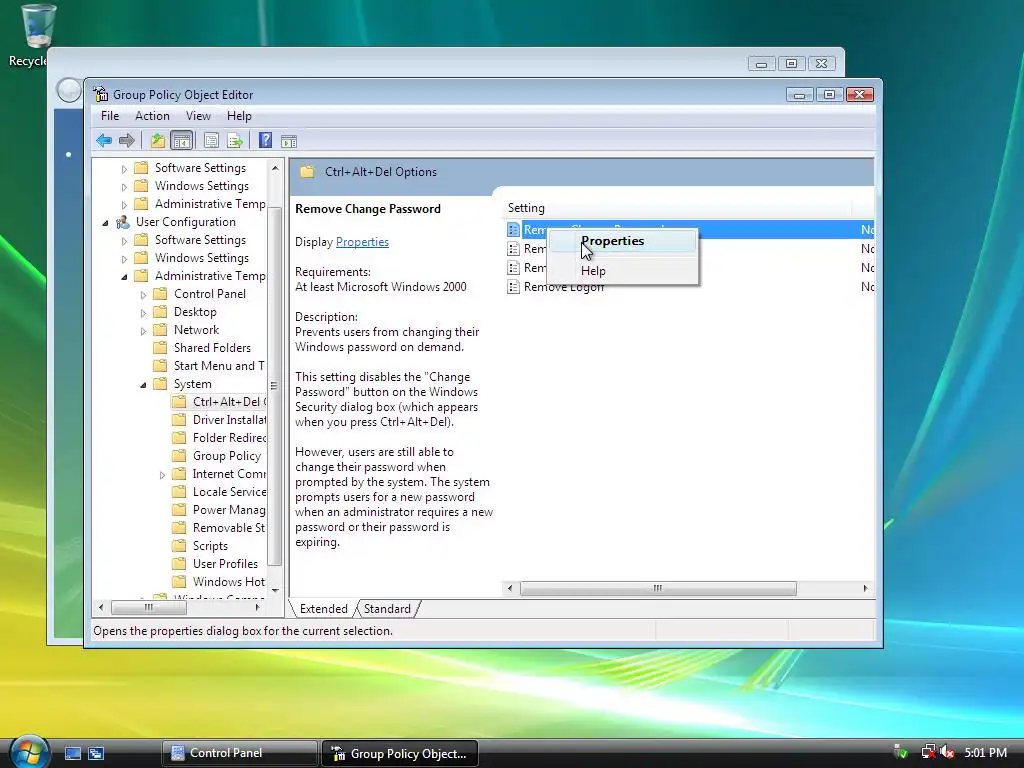This screenshot has width=1024, height=768.
Task: Select the Removable Storage tree item
Action: [x=229, y=528]
